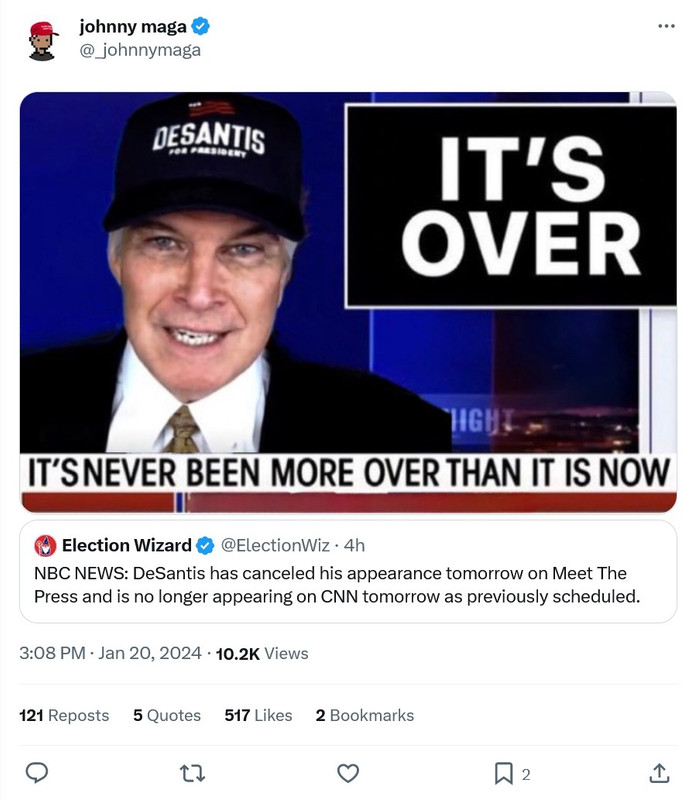Click the 3:08 PM Jan 20, 2024 timestamp
The image size is (695, 800).
point(110,653)
